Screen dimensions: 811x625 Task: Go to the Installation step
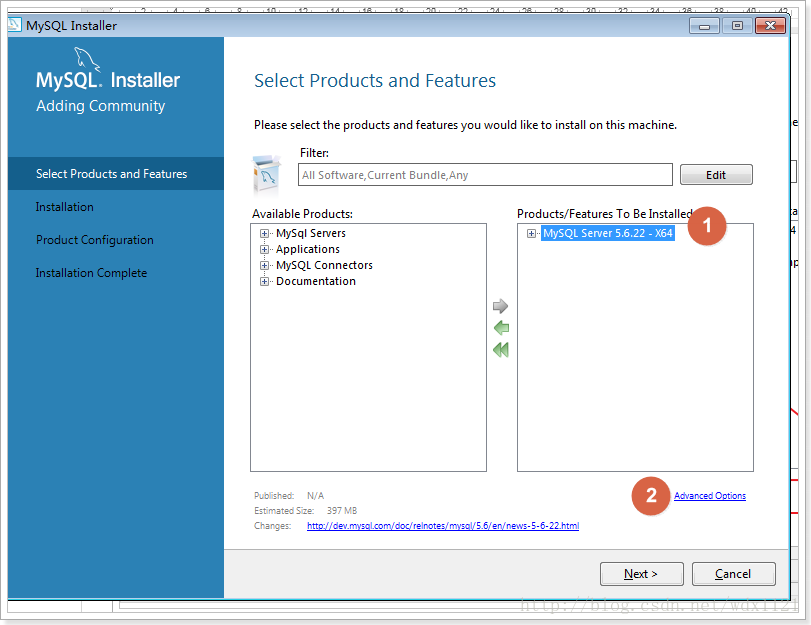(x=65, y=207)
